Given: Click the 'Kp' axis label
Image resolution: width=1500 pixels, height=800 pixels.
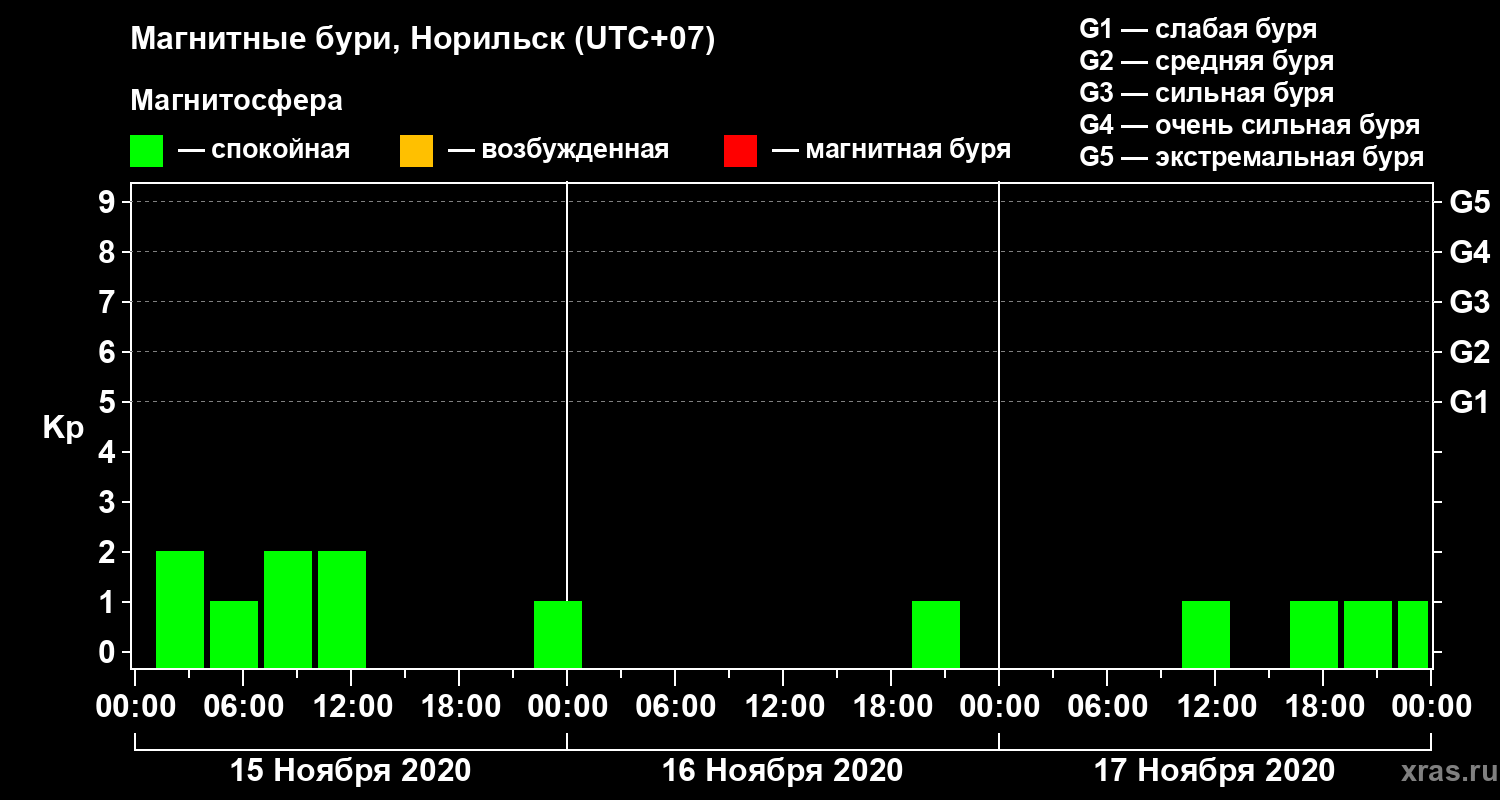Looking at the screenshot, I should click(x=63, y=428).
